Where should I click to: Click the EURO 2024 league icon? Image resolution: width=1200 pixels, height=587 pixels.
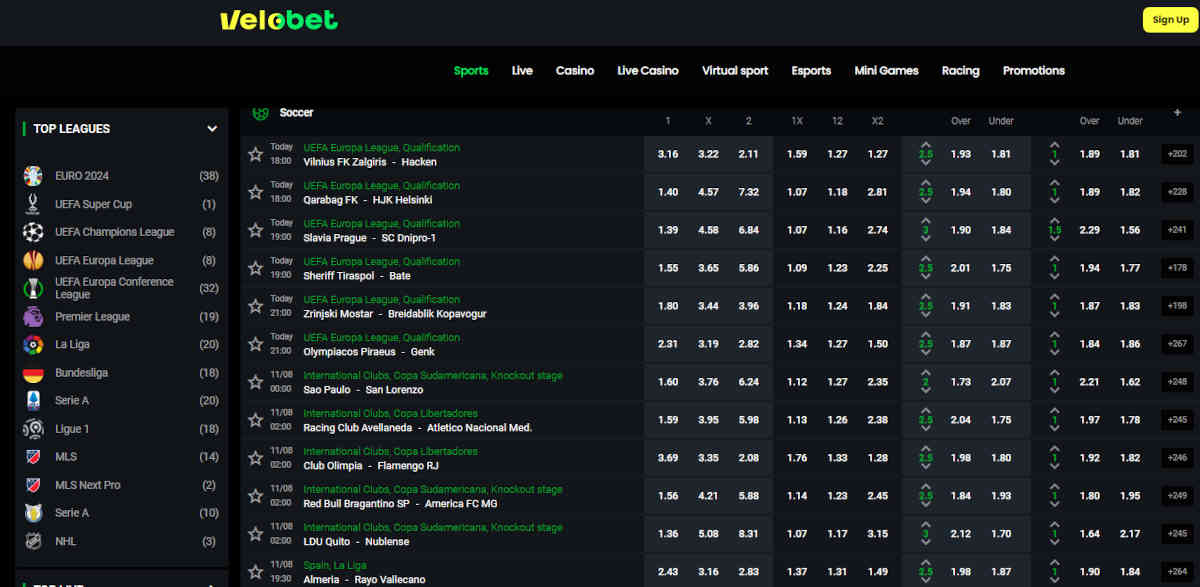33,176
